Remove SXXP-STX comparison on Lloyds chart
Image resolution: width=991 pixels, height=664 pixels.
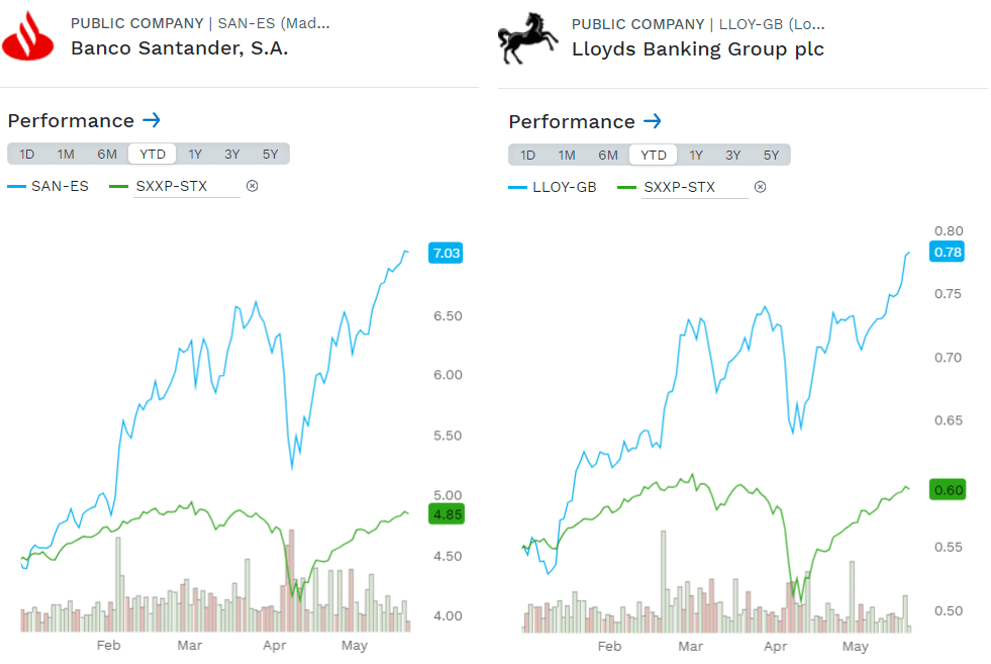tap(760, 187)
